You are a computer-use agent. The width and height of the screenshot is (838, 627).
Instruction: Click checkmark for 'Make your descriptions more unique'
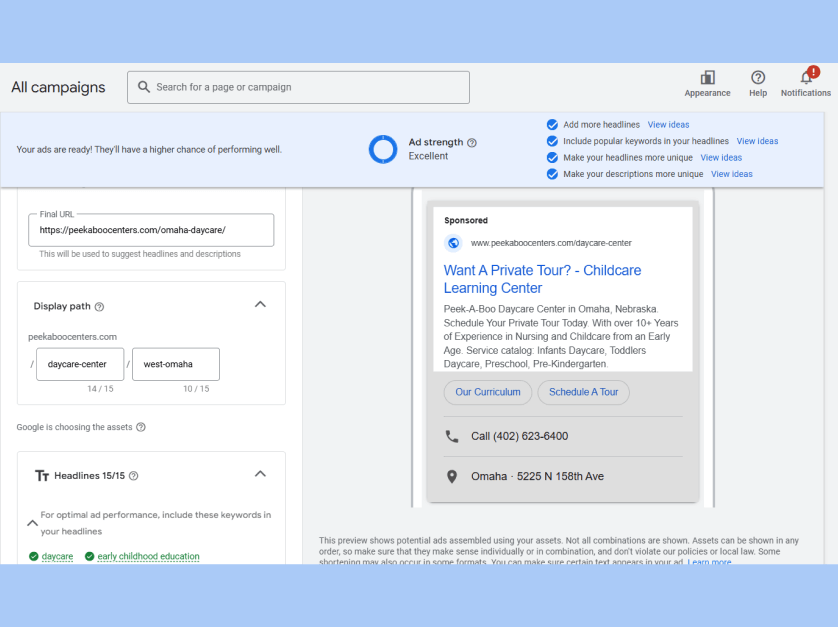(552, 174)
